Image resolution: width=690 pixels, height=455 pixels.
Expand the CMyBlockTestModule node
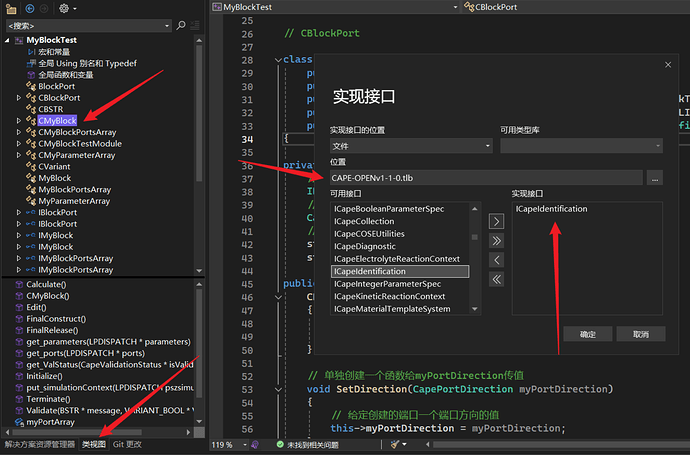tap(18, 143)
